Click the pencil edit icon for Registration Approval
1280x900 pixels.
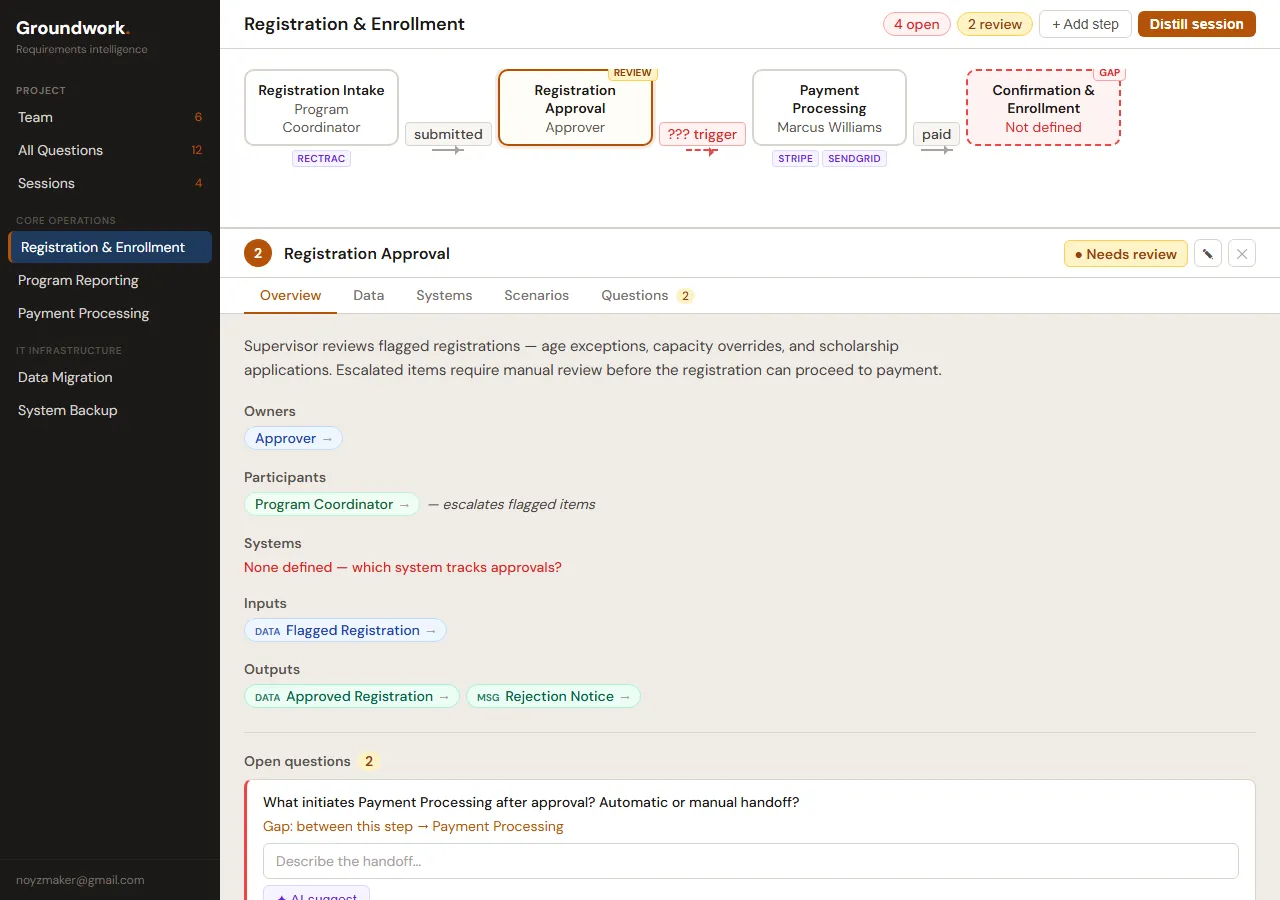[x=1207, y=254]
